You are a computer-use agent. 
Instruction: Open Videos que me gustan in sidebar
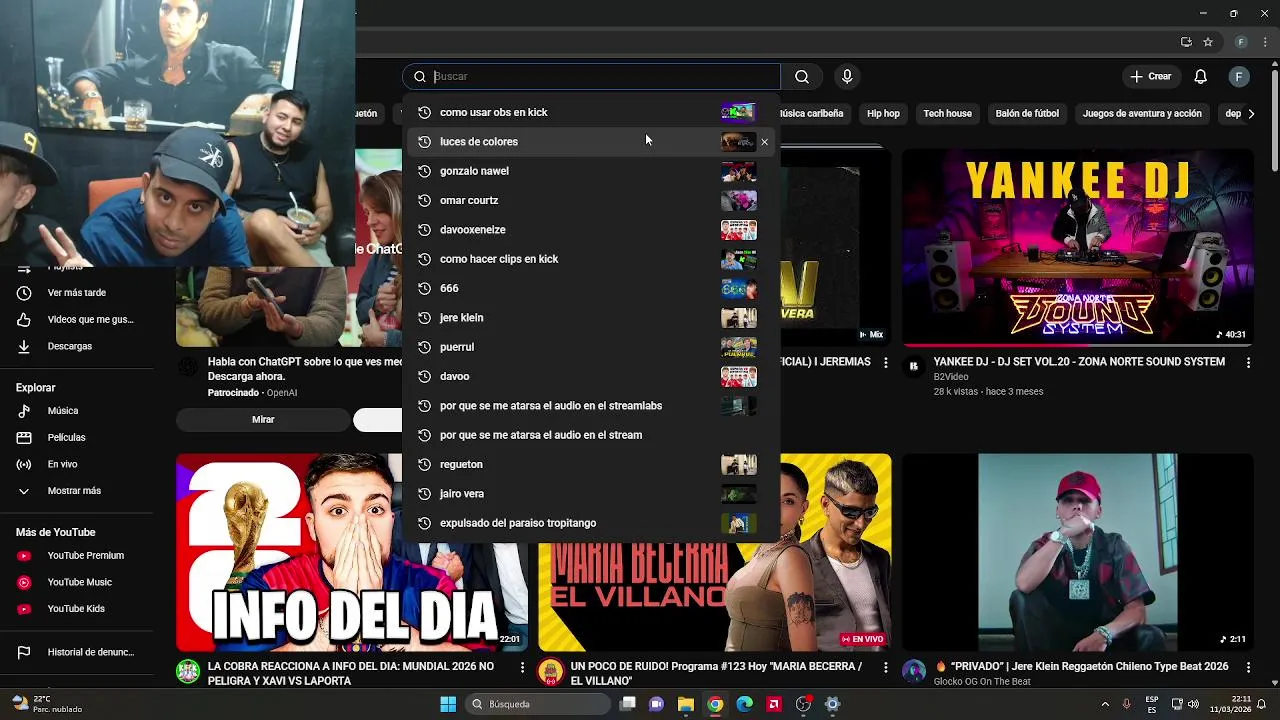click(x=77, y=320)
